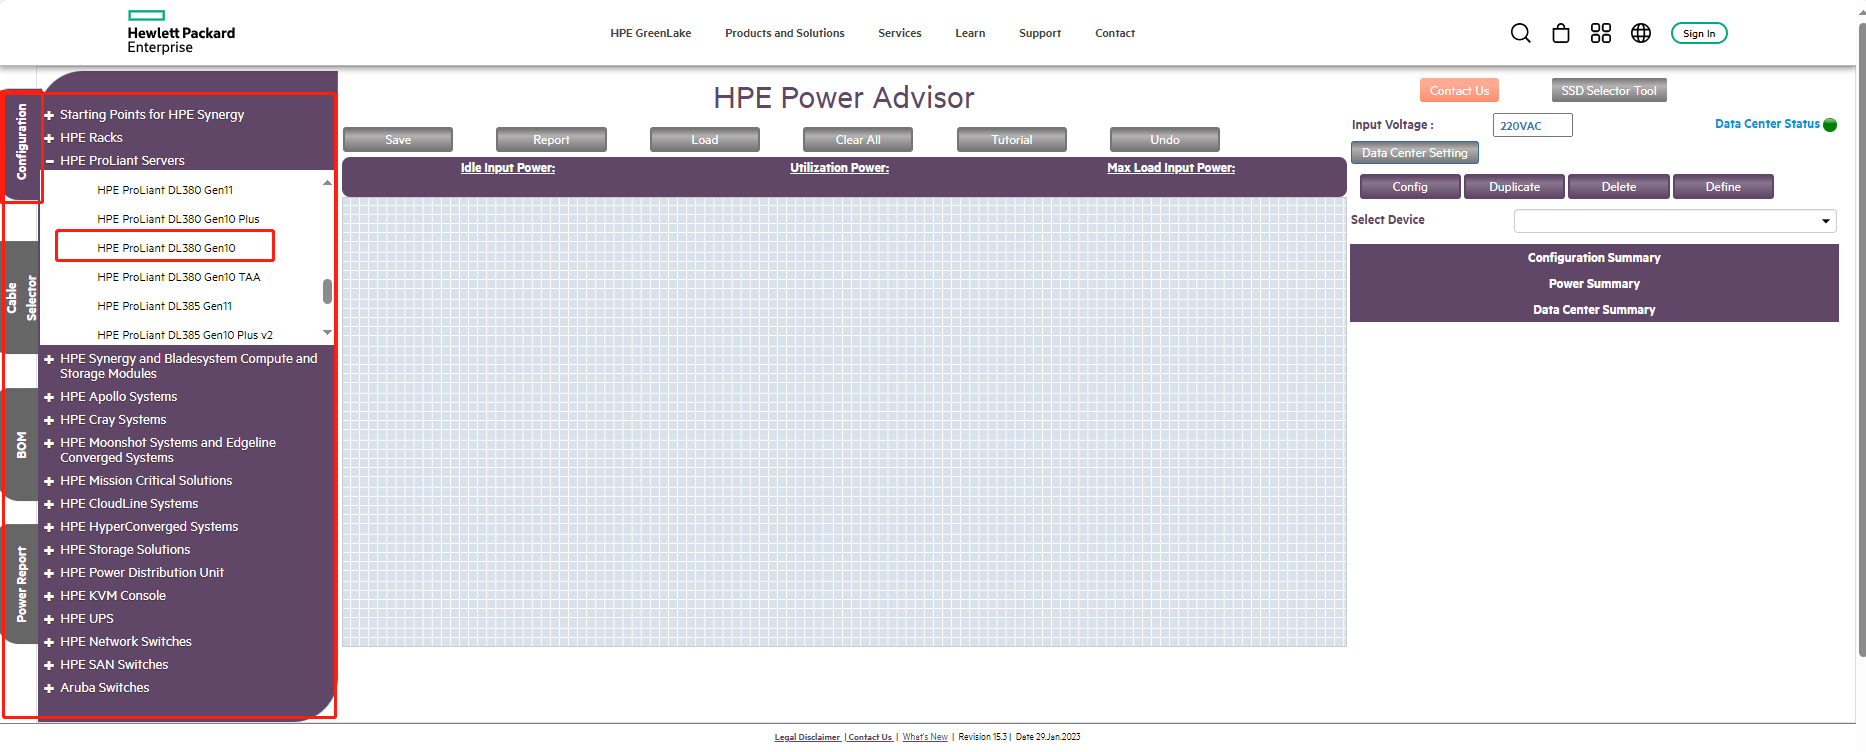Open the footer Contact Us link
1866x752 pixels.
pos(870,737)
